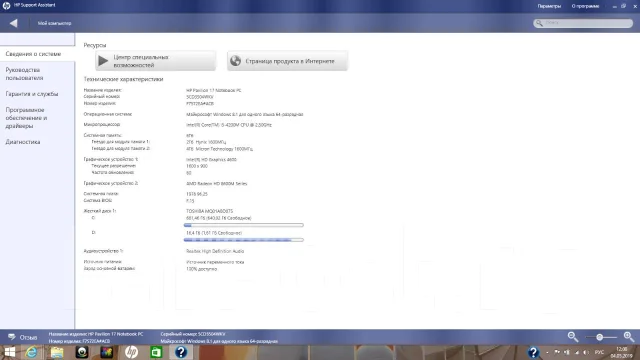Click the Технические характеристики heading
This screenshot has width=640, height=360.
123,79
